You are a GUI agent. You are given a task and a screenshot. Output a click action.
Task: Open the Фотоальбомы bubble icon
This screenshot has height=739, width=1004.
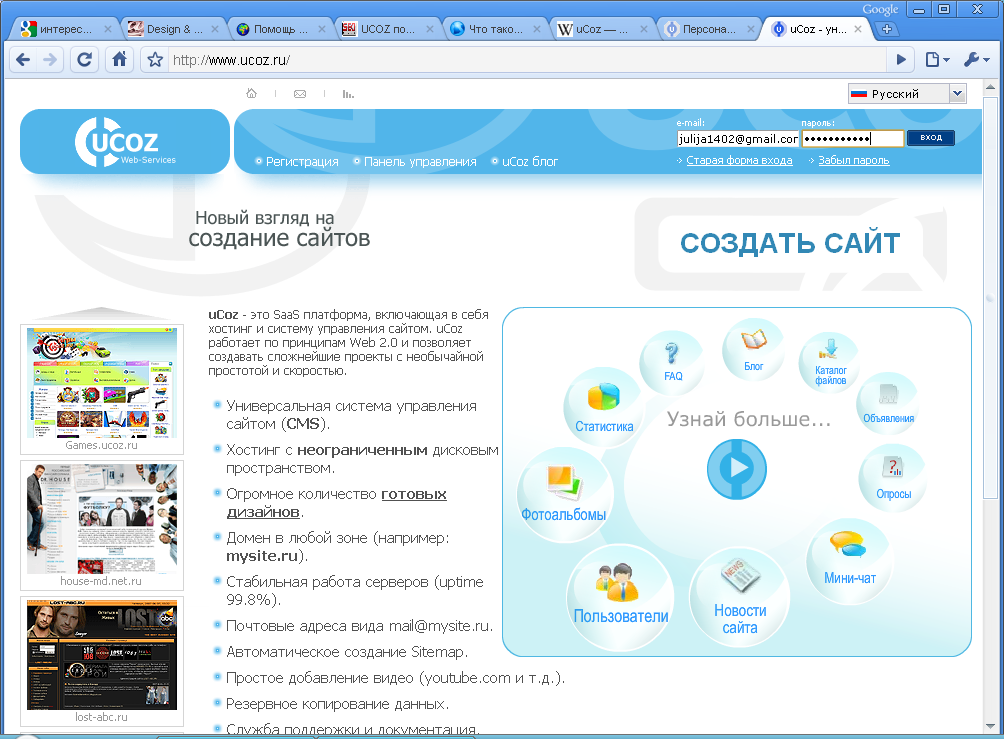pyautogui.click(x=565, y=493)
